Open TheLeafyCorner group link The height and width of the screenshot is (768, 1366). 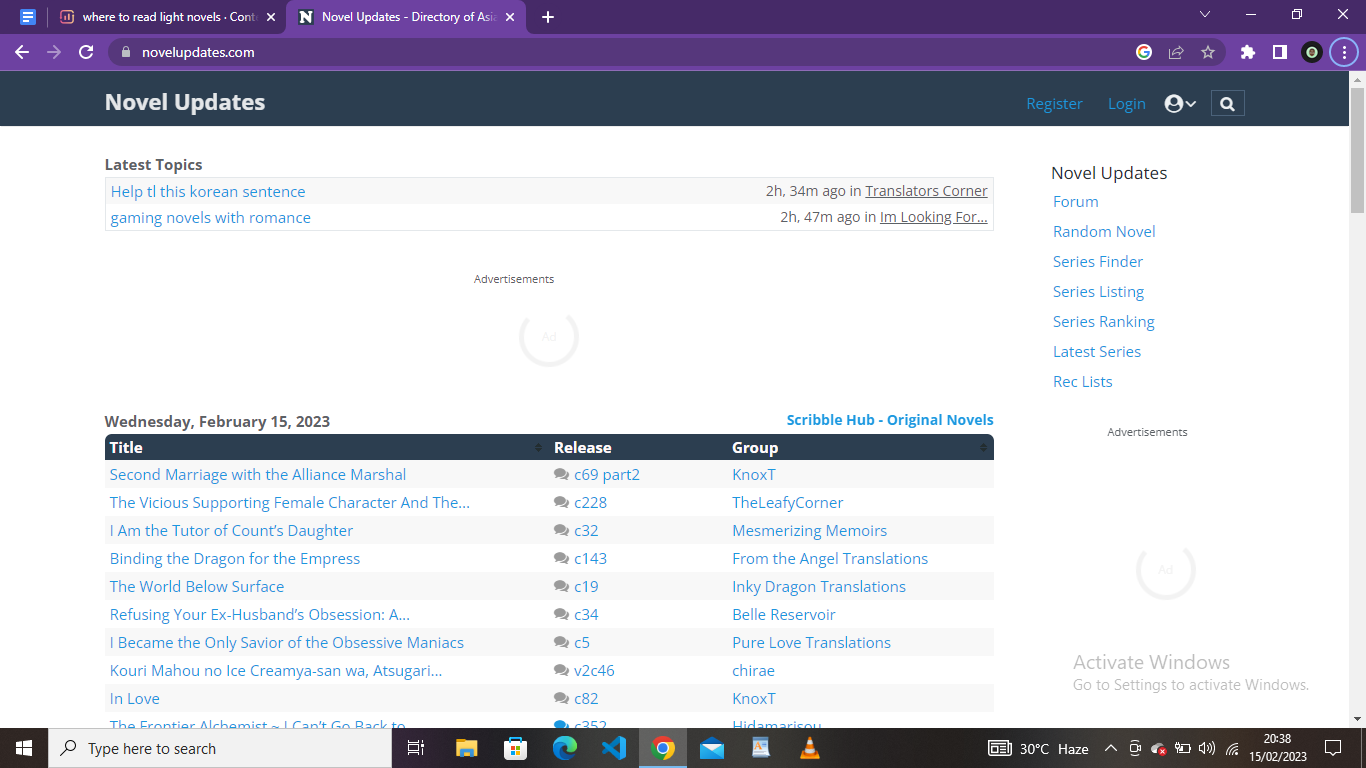tap(788, 502)
